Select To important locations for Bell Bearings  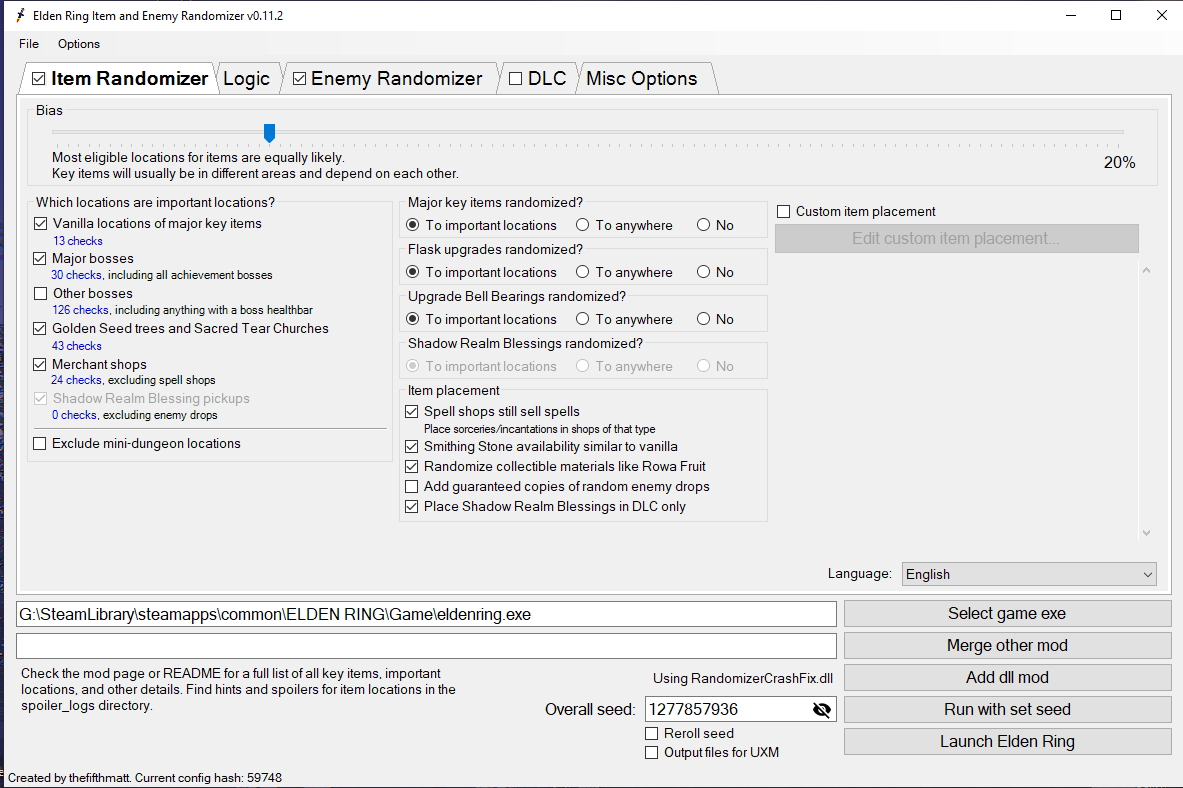click(x=413, y=319)
